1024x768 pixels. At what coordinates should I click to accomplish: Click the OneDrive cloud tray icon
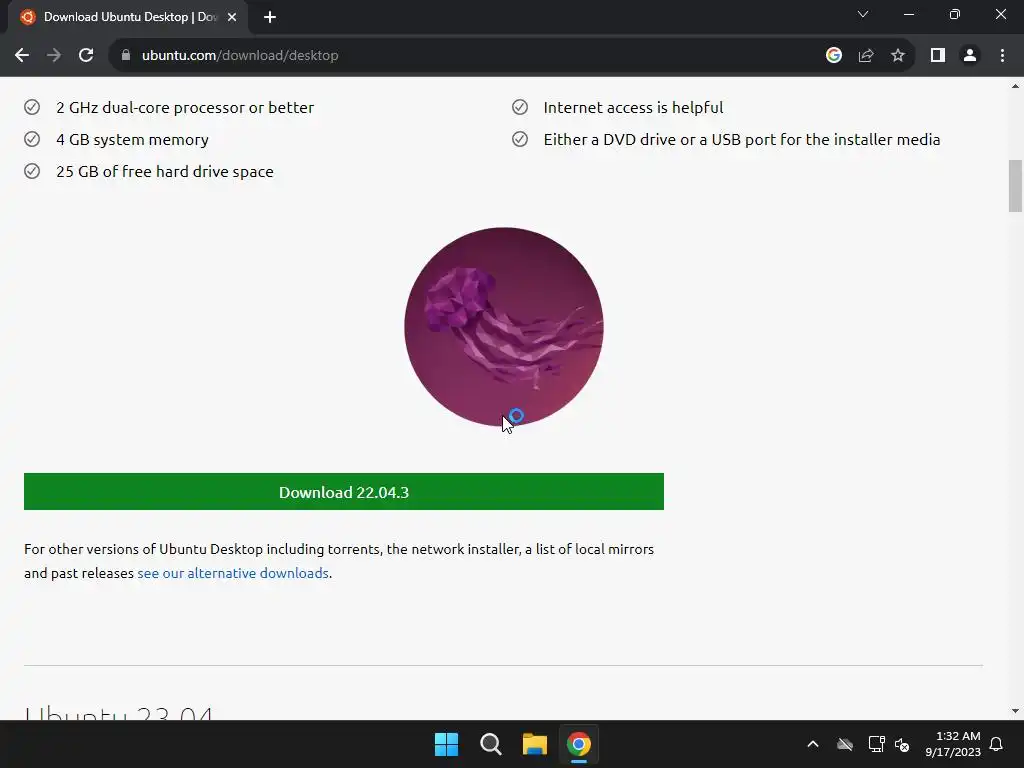pyautogui.click(x=844, y=744)
